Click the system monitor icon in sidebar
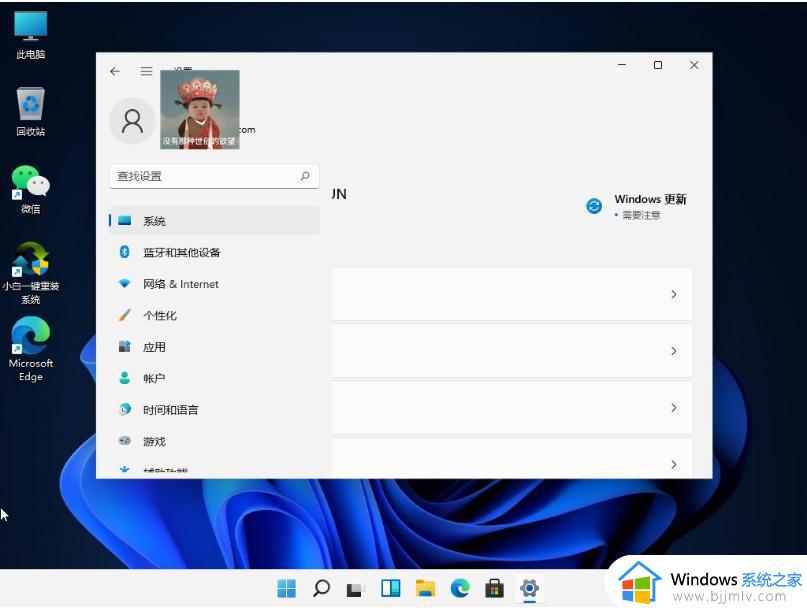 point(125,220)
